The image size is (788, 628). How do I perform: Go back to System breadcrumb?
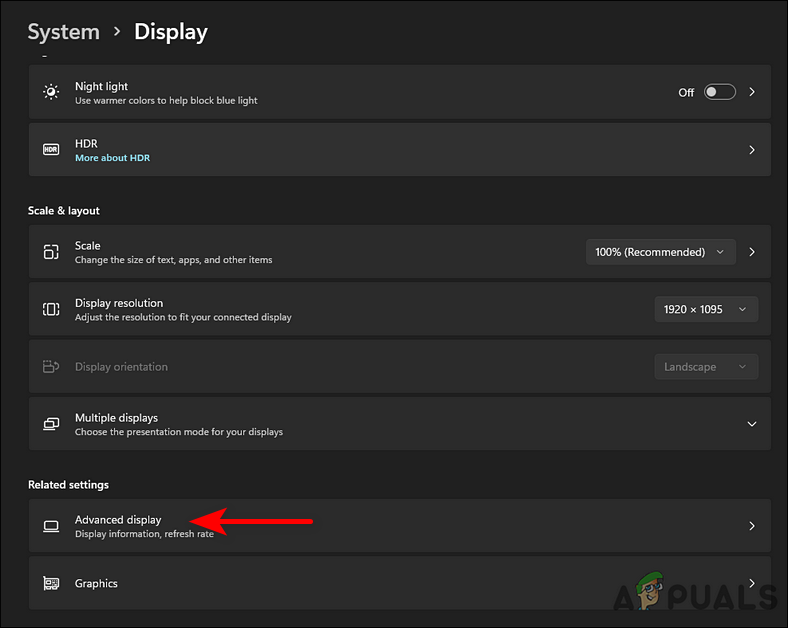pos(63,32)
